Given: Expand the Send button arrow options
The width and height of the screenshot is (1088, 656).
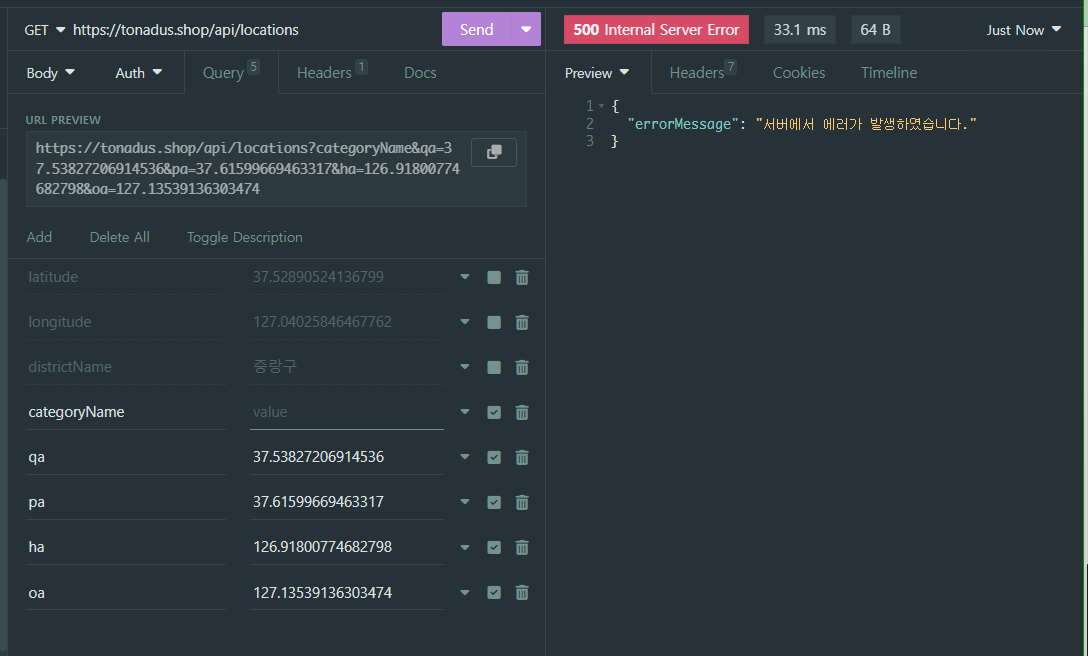Looking at the screenshot, I should pos(526,30).
